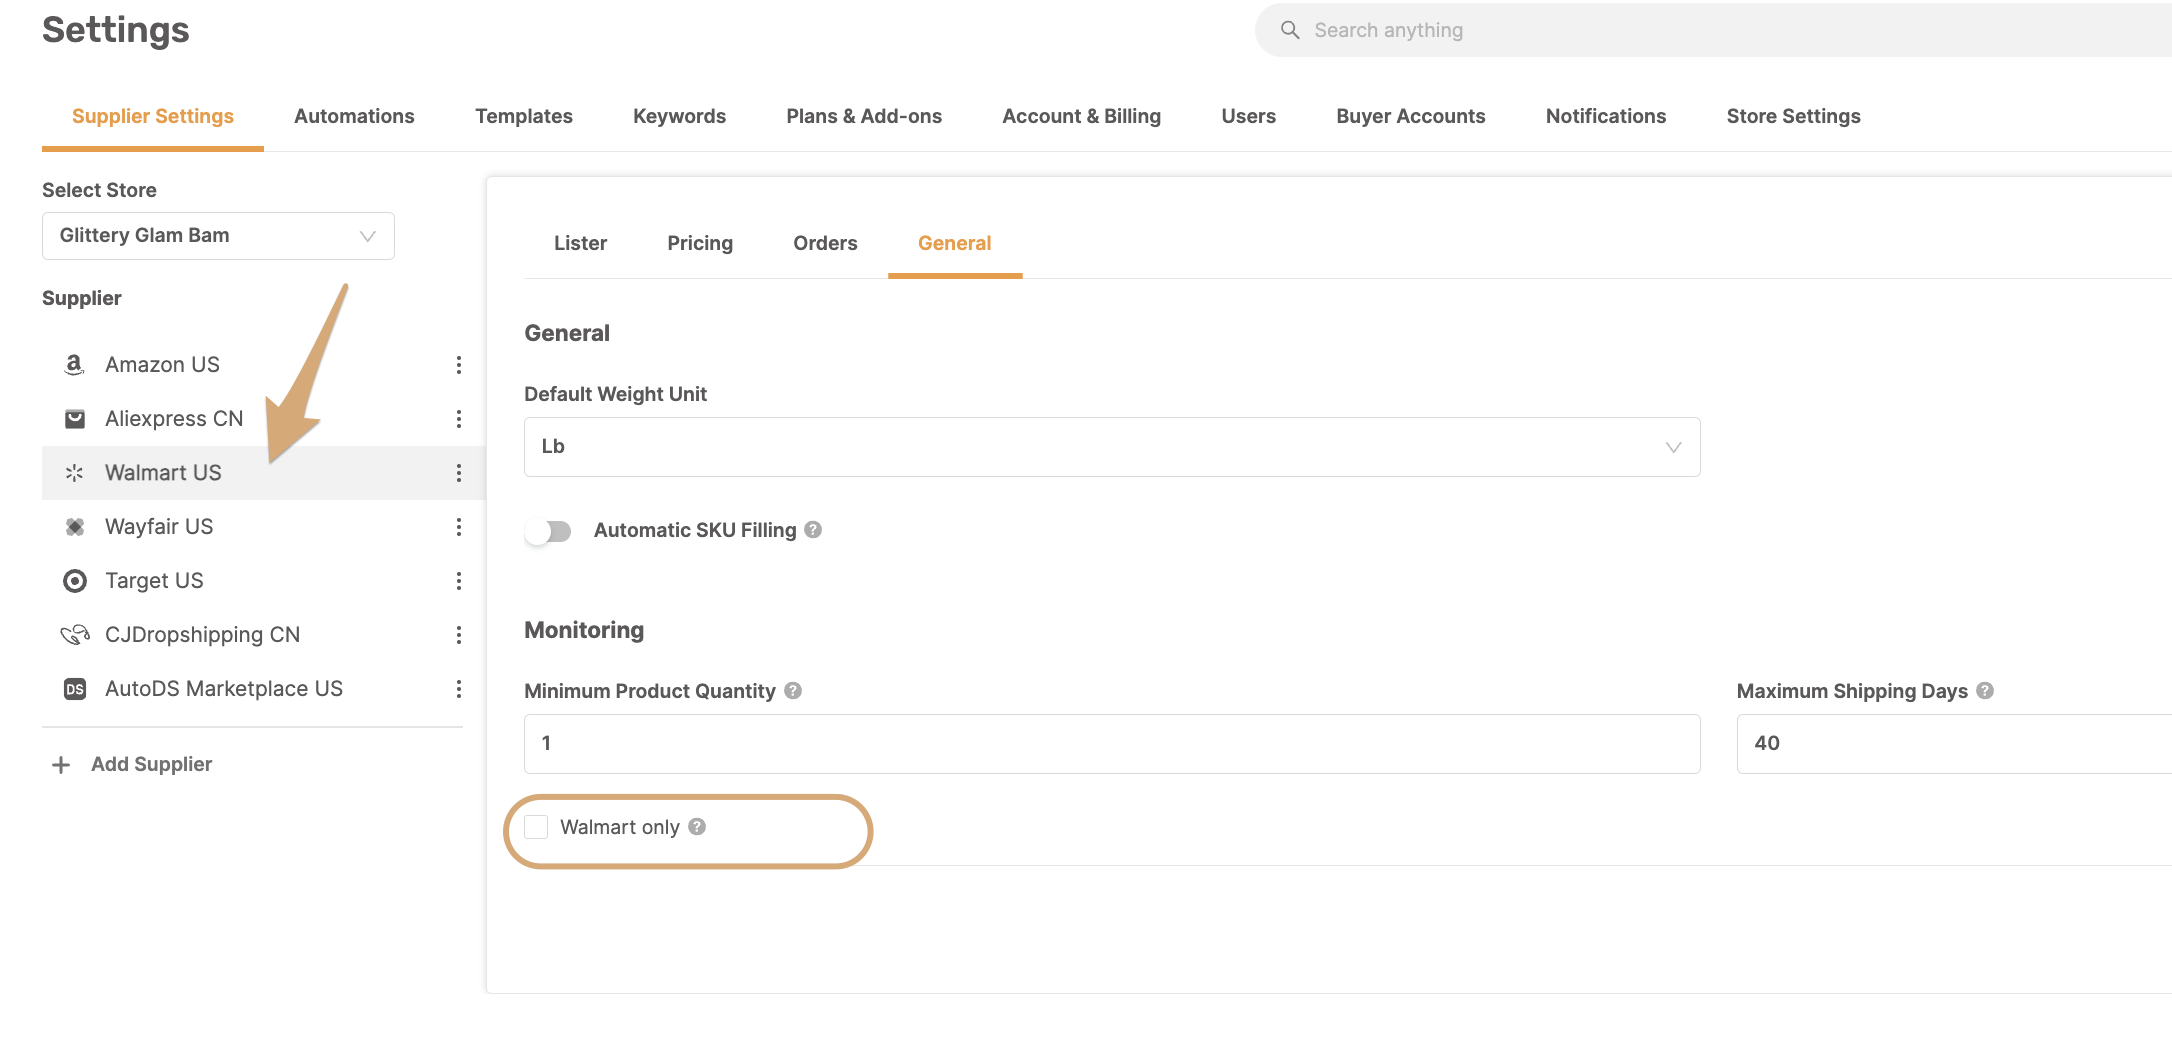Open Target US three-dot options menu
This screenshot has height=1044, width=2172.
pyautogui.click(x=459, y=581)
